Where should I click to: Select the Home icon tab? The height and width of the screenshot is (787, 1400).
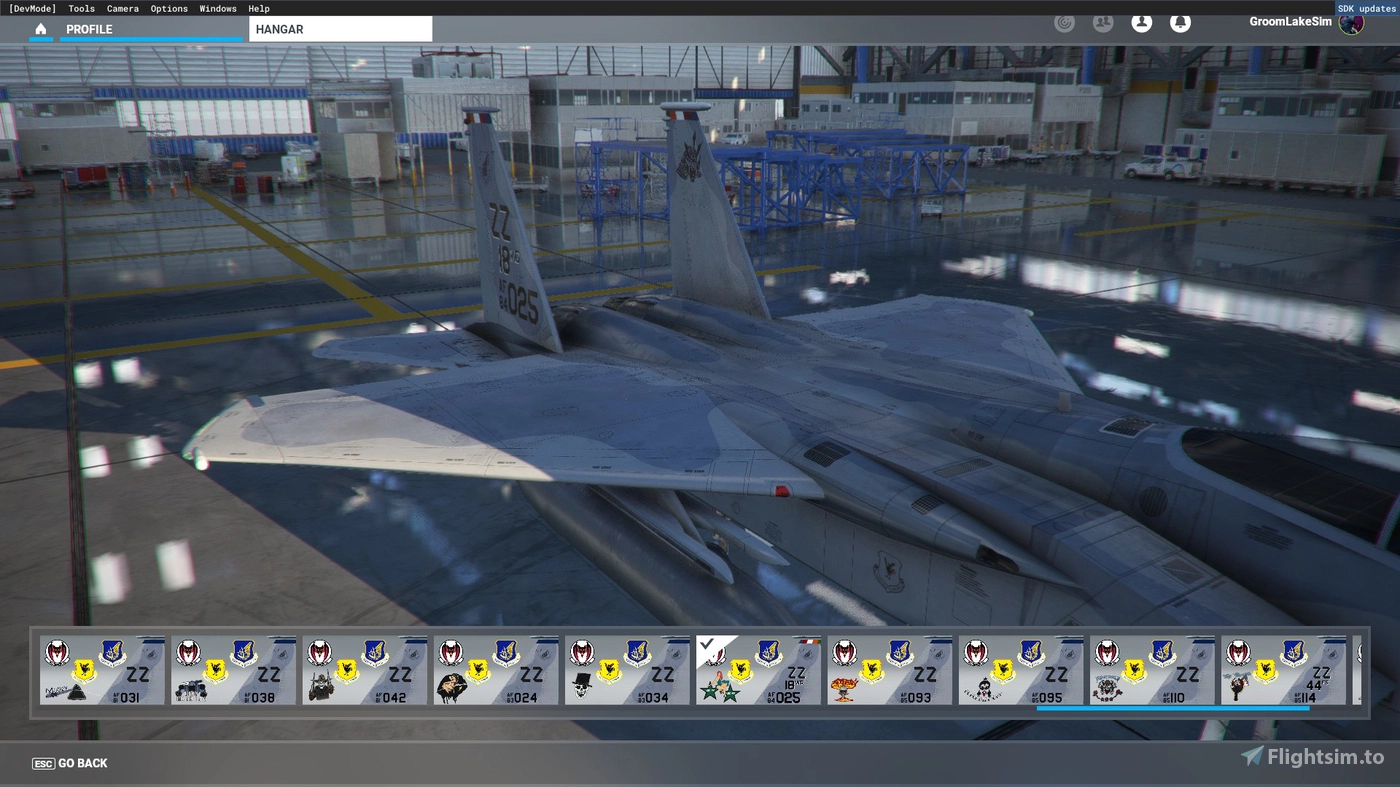point(40,29)
